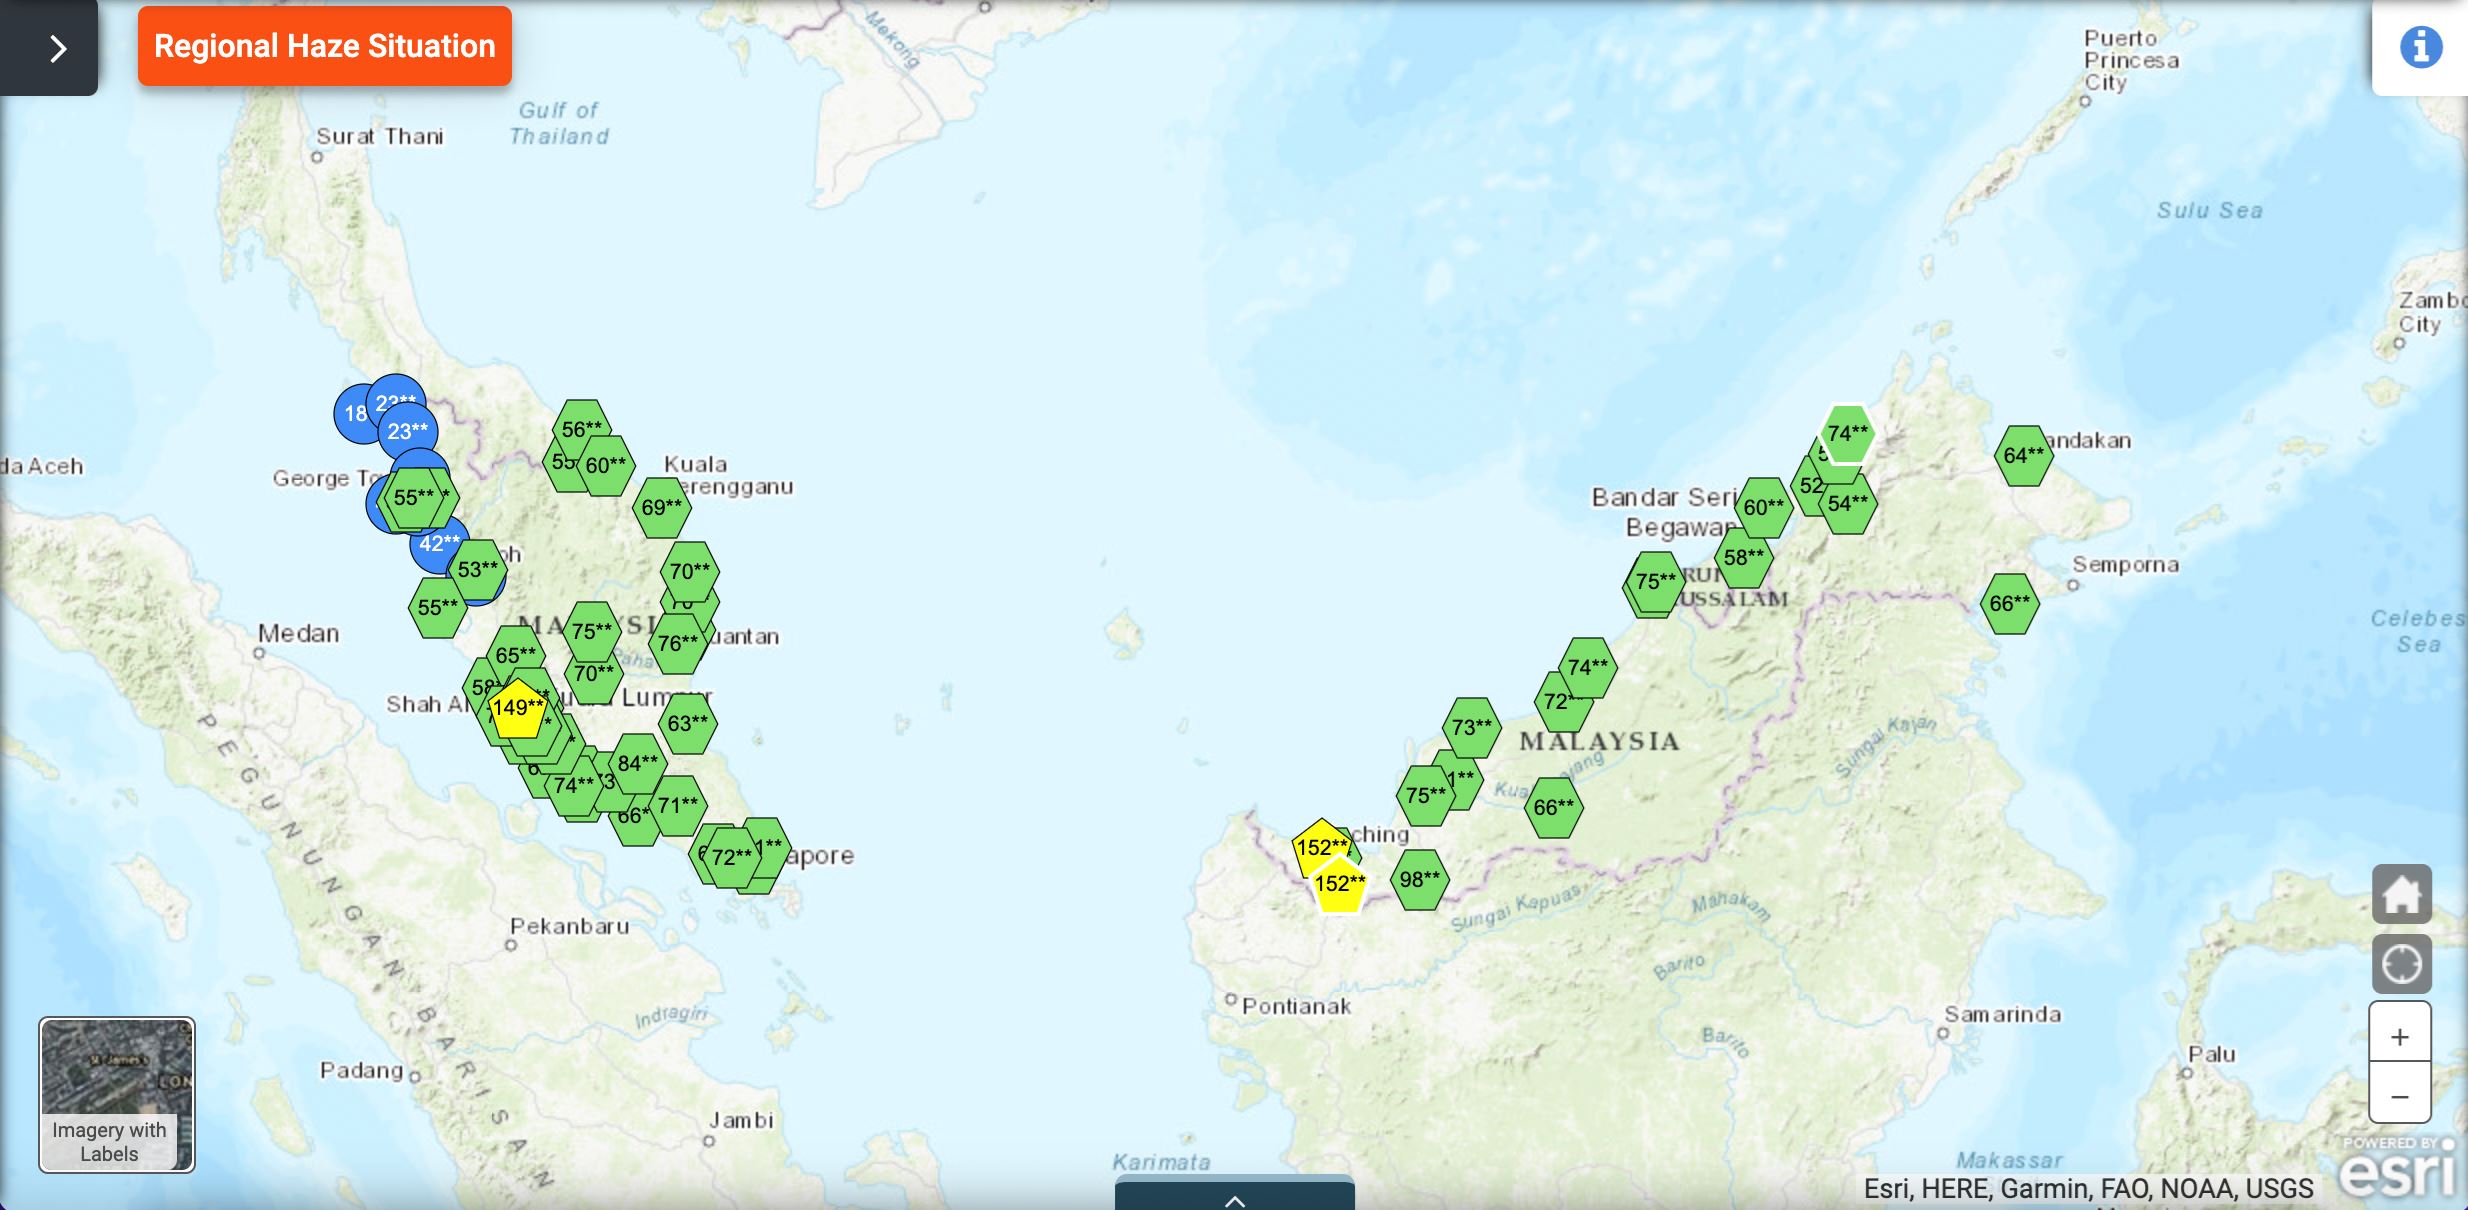
Task: Expand the bottom panel with up arrow
Action: (x=1234, y=1199)
